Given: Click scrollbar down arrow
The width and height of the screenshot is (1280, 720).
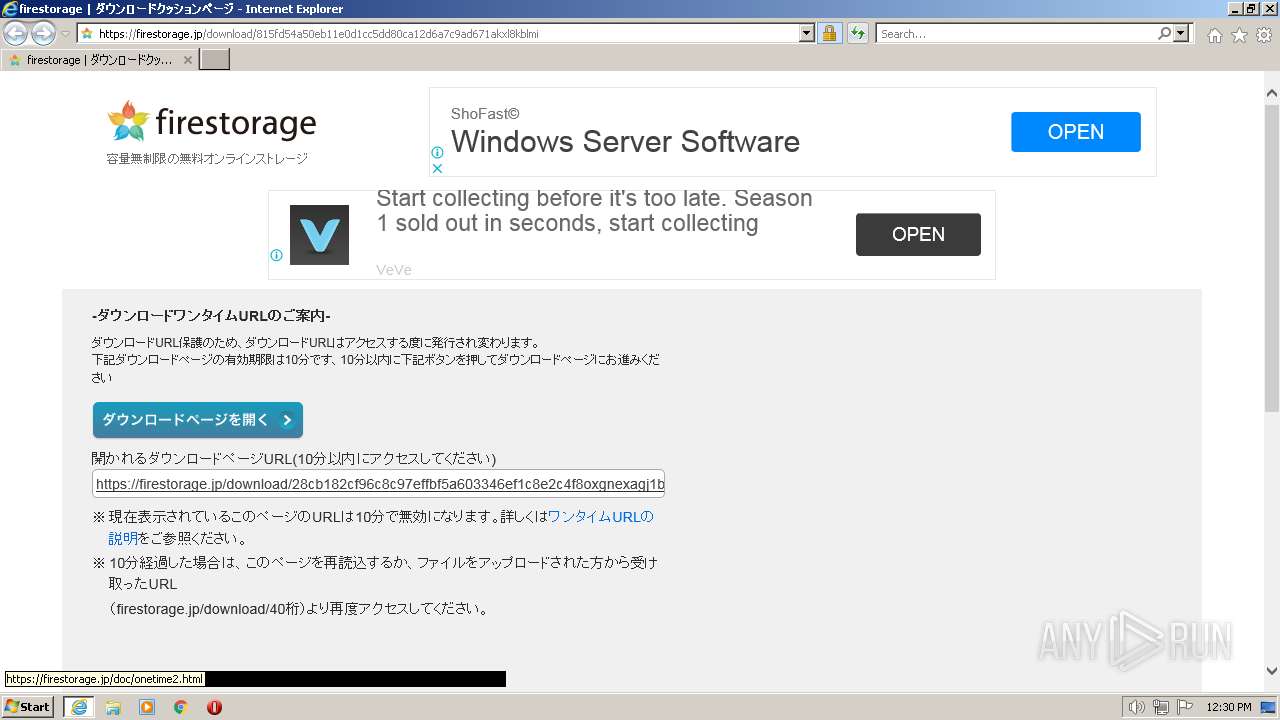Looking at the screenshot, I should (x=1271, y=672).
